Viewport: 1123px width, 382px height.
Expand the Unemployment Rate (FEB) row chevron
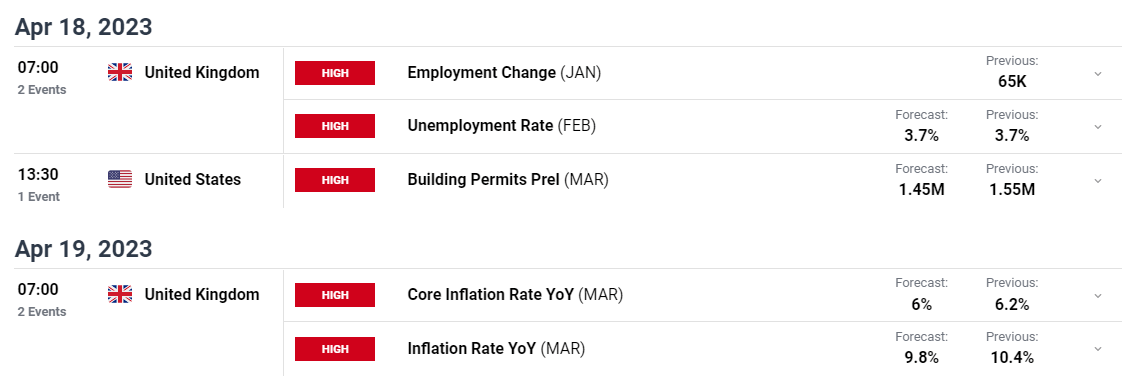[x=1098, y=127]
